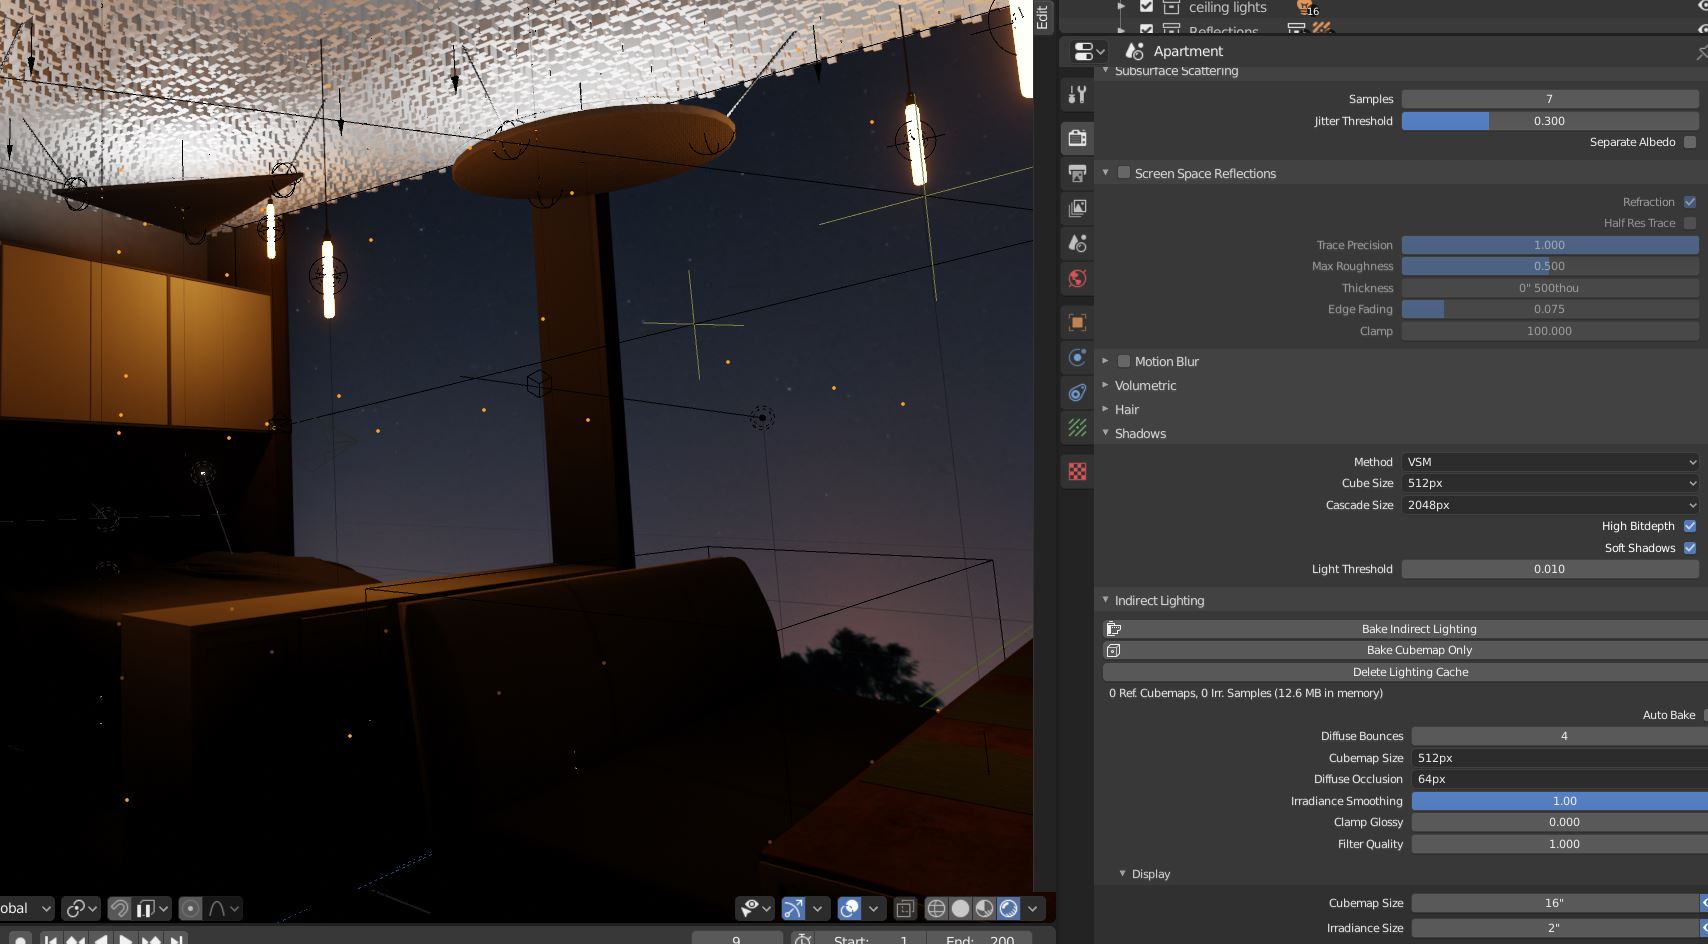Open the Render properties tab
Image resolution: width=1708 pixels, height=944 pixels.
1077,138
